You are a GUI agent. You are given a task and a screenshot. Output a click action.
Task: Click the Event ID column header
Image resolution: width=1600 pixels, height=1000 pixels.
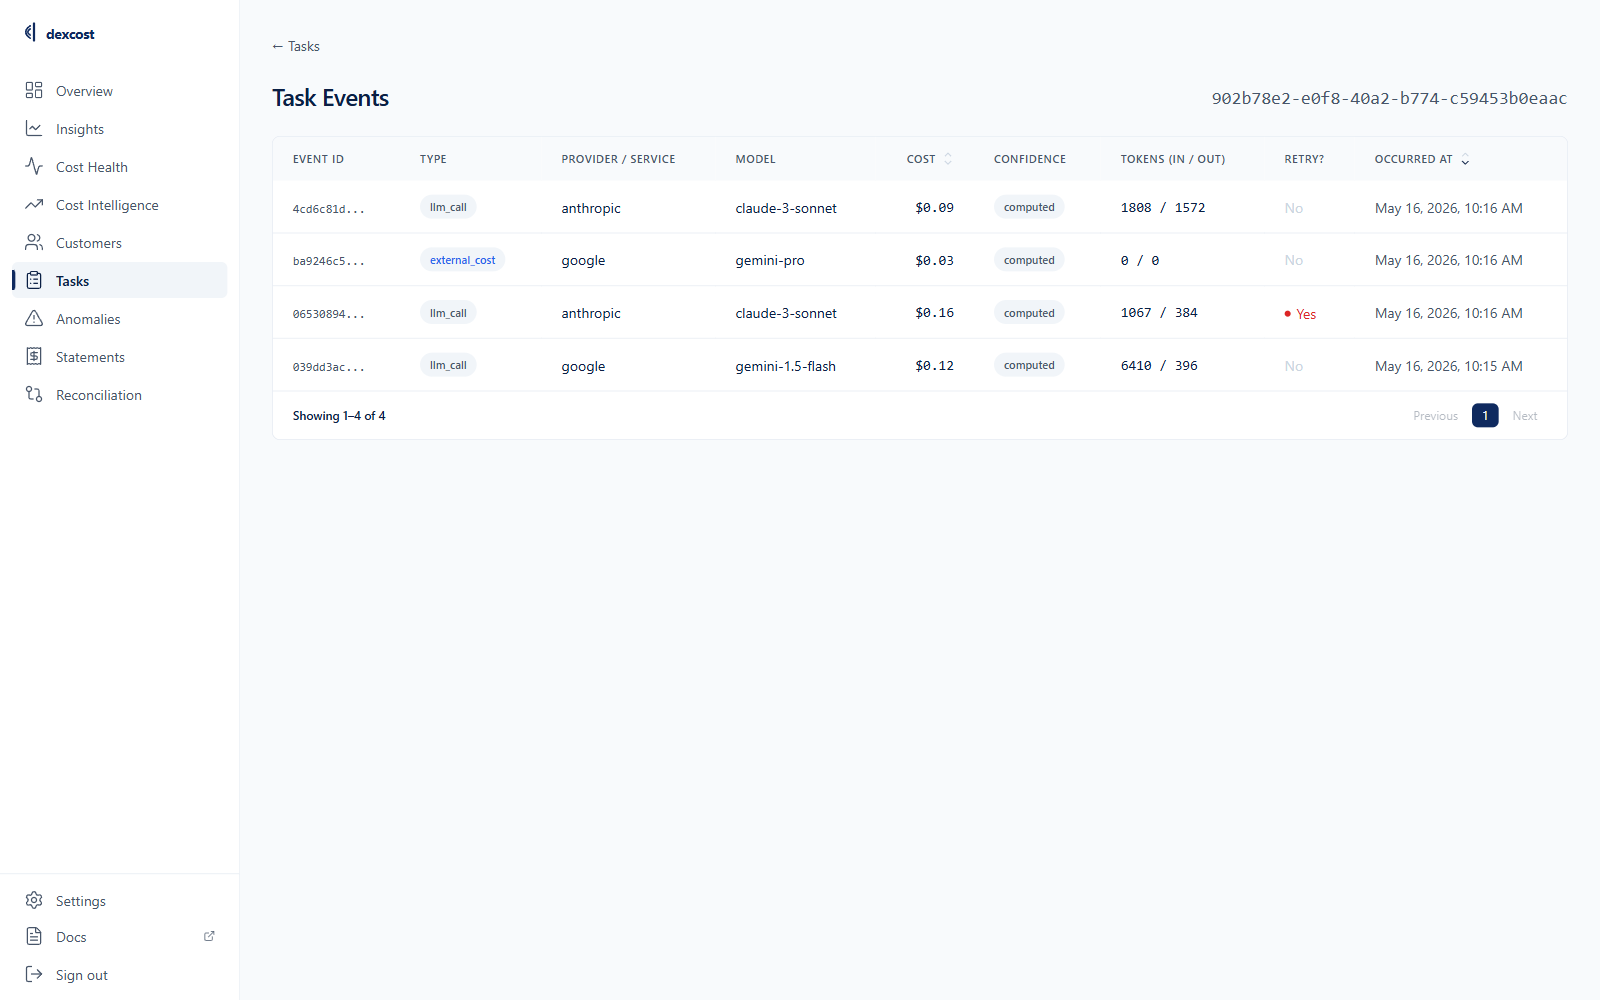(318, 159)
